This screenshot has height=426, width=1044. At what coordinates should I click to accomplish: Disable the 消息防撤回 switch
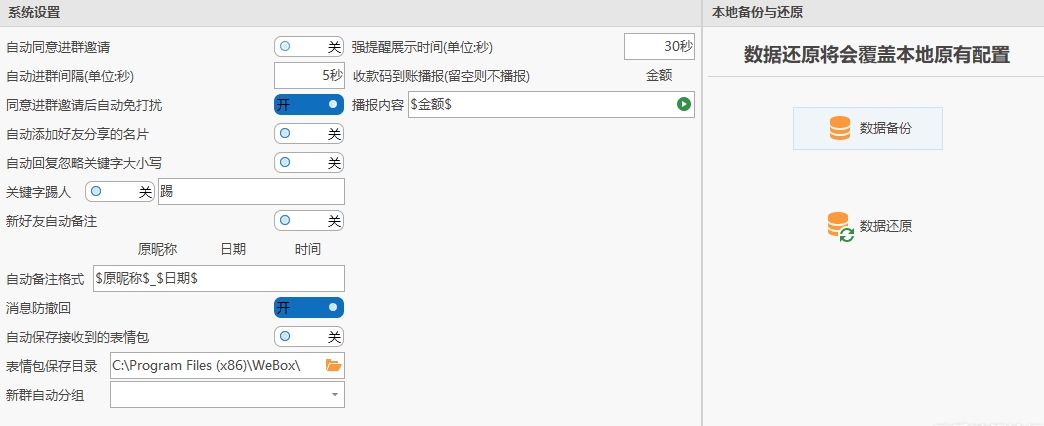coord(309,308)
